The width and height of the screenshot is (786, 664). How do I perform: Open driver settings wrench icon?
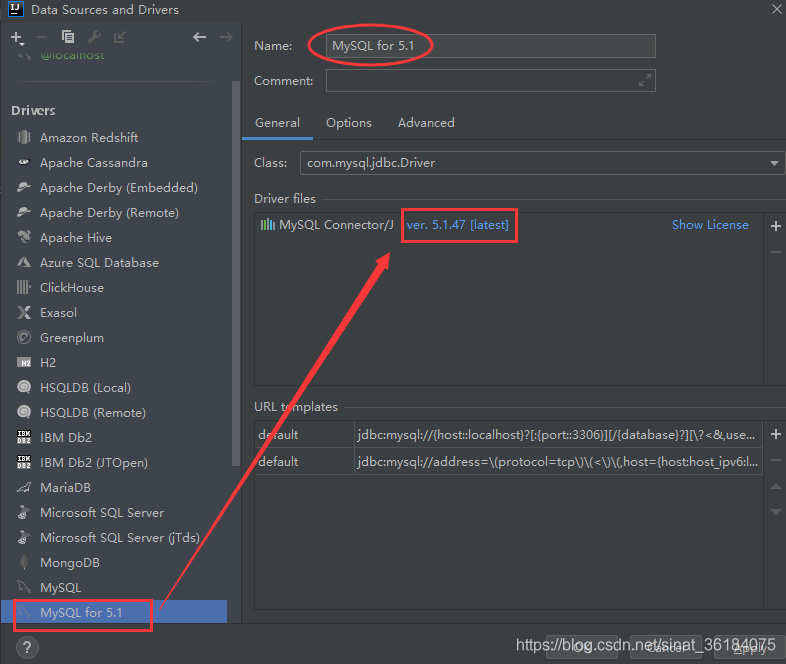(94, 37)
